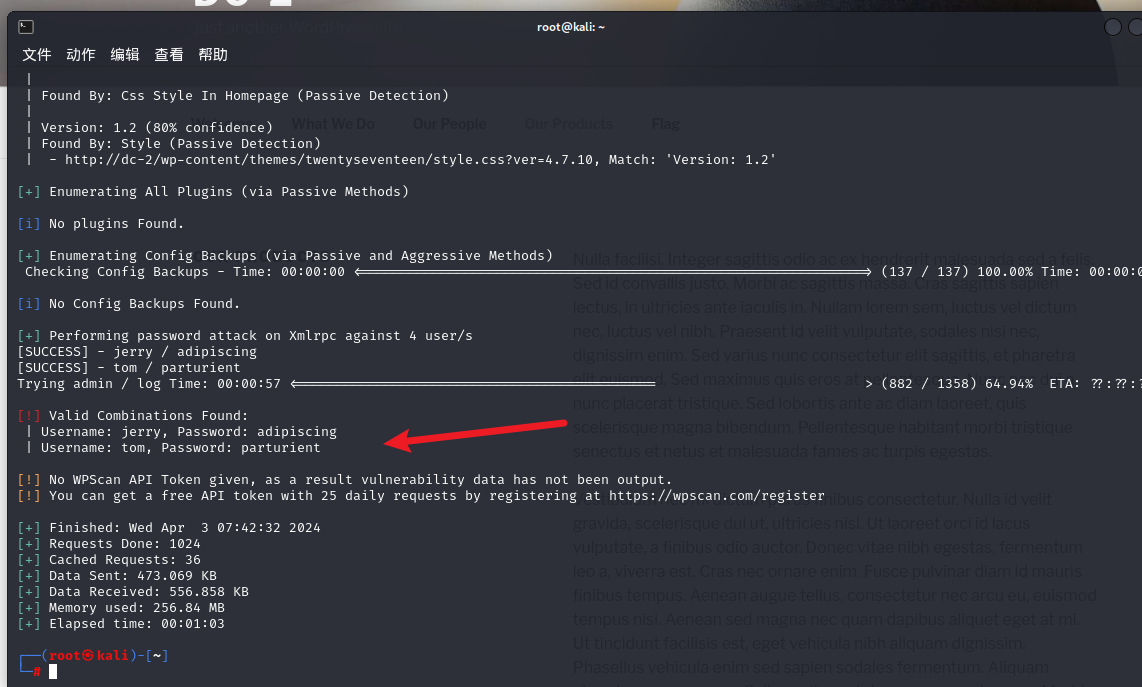Click the root@kali window title

(x=571, y=27)
